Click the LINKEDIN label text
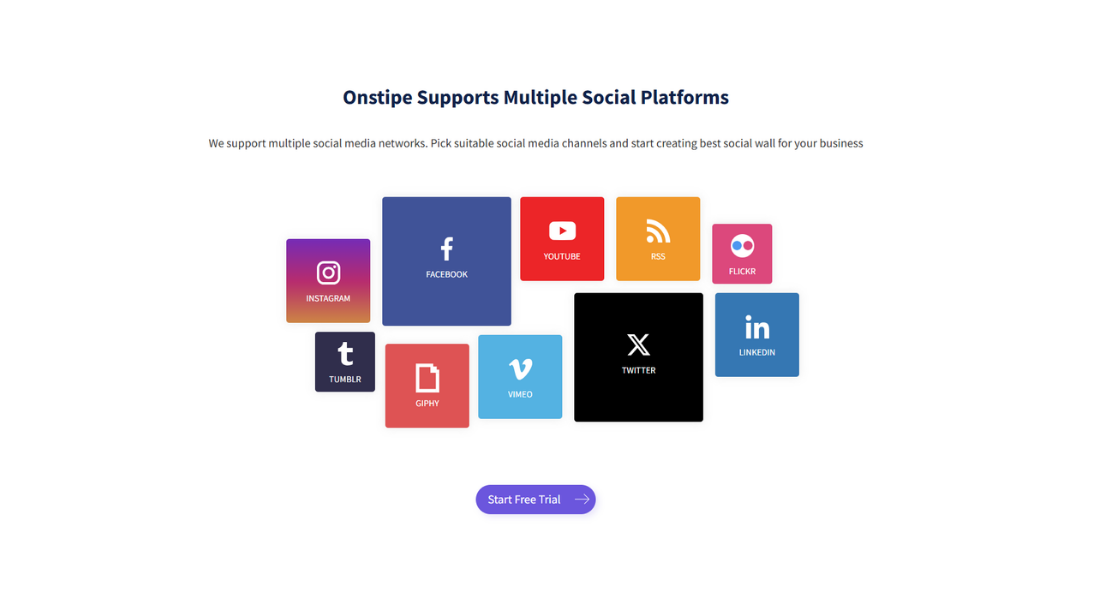This screenshot has width=1100, height=600. pyautogui.click(x=757, y=351)
